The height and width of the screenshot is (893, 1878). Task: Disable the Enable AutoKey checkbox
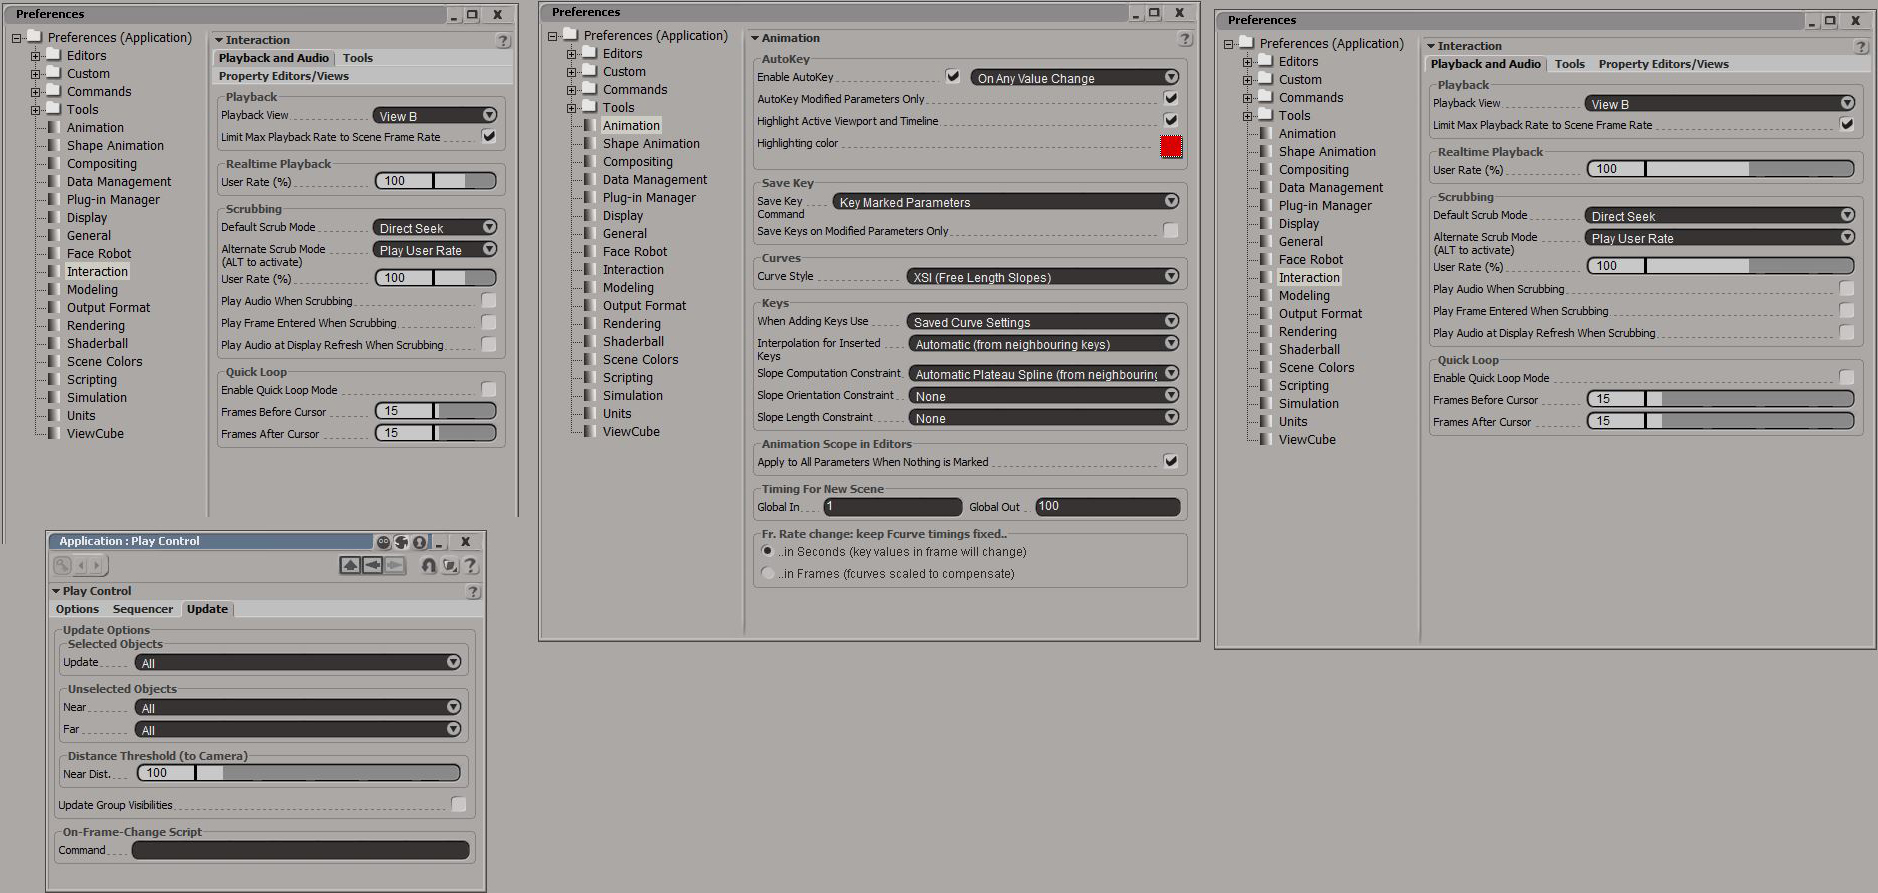(953, 76)
